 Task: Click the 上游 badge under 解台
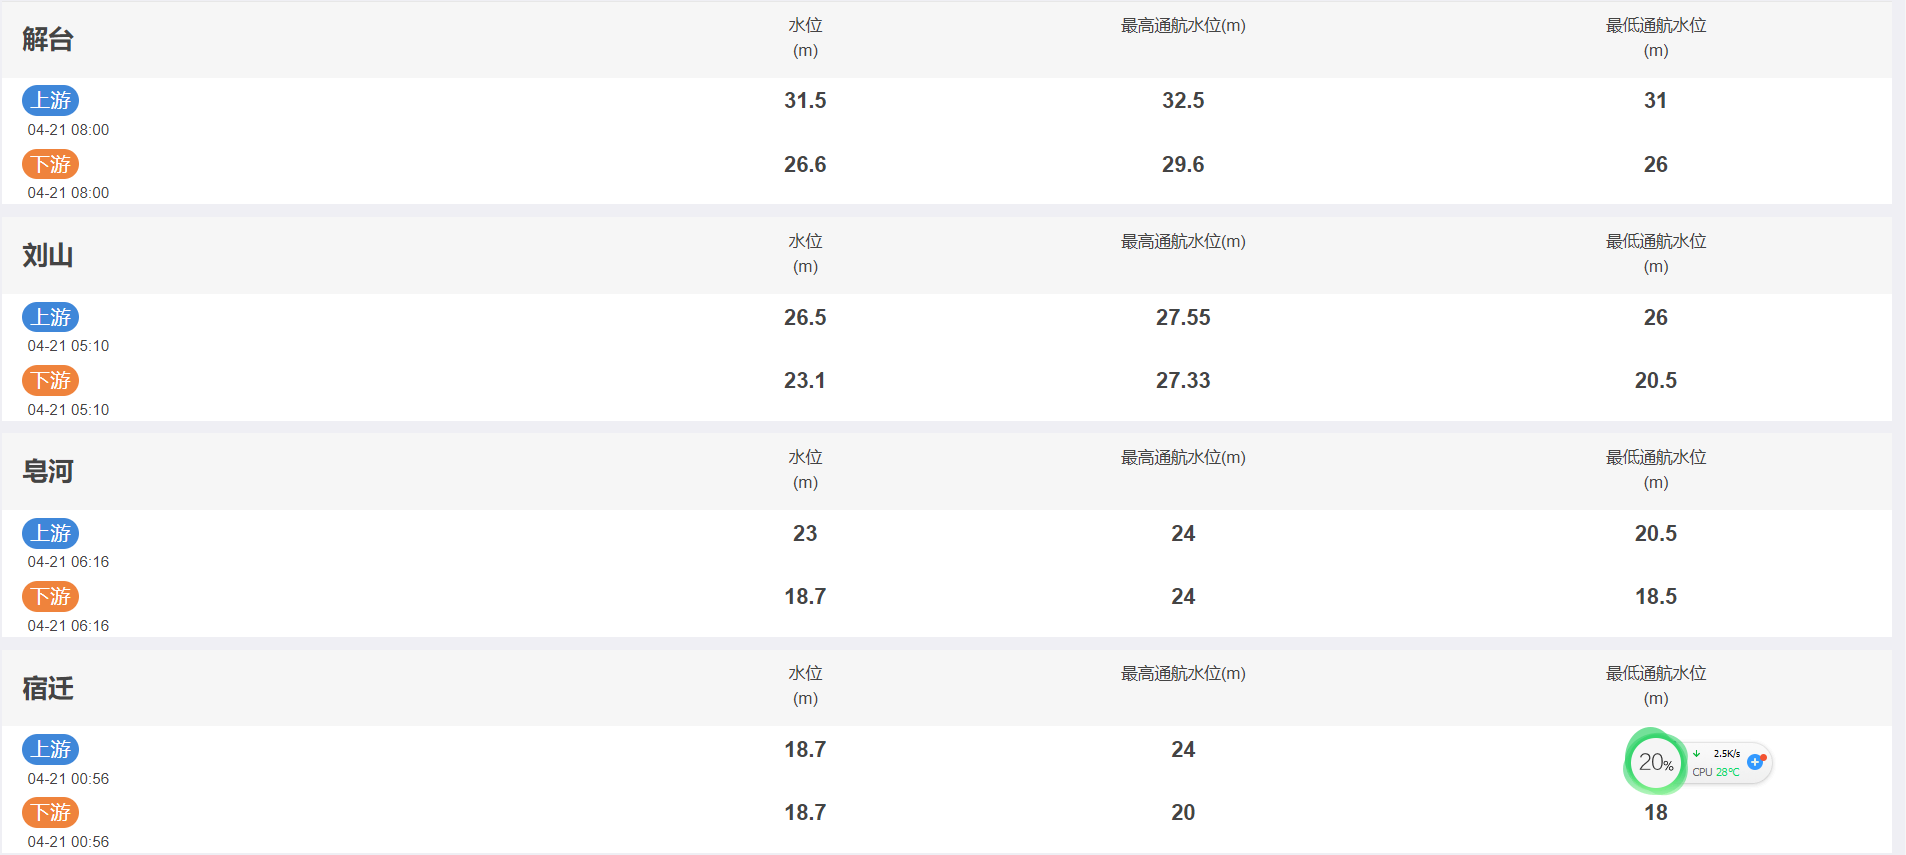[51, 100]
